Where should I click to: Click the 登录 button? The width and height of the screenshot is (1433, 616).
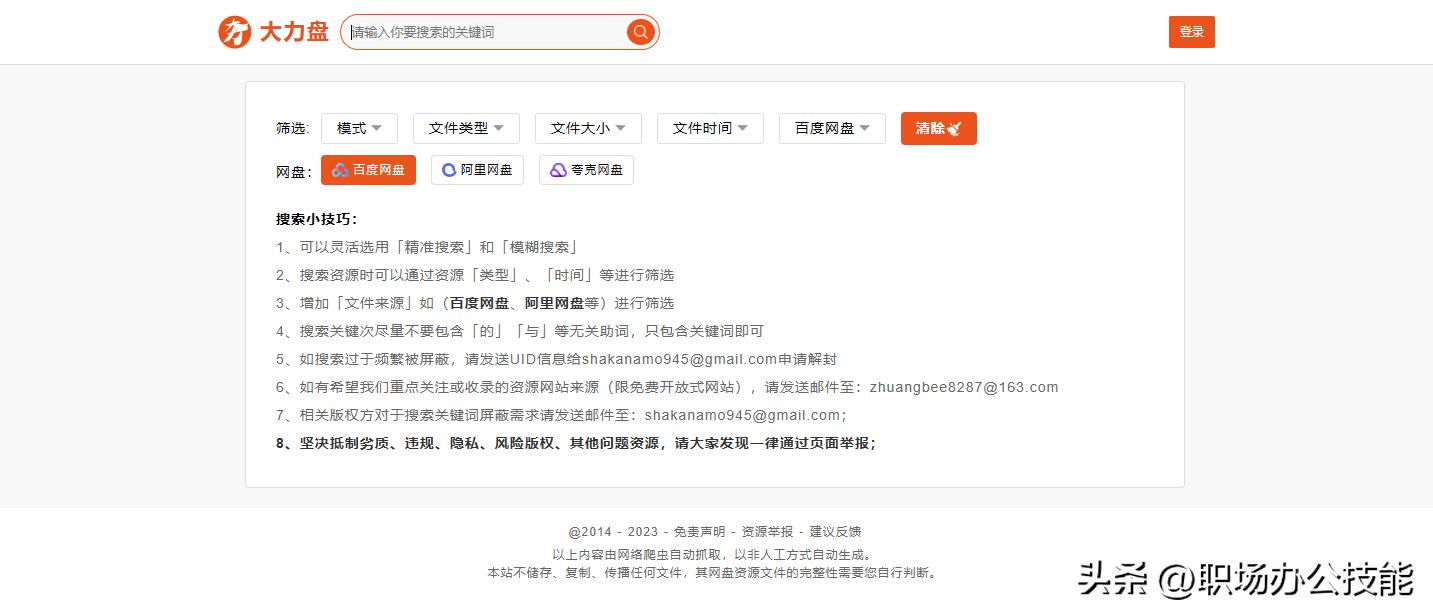1191,31
